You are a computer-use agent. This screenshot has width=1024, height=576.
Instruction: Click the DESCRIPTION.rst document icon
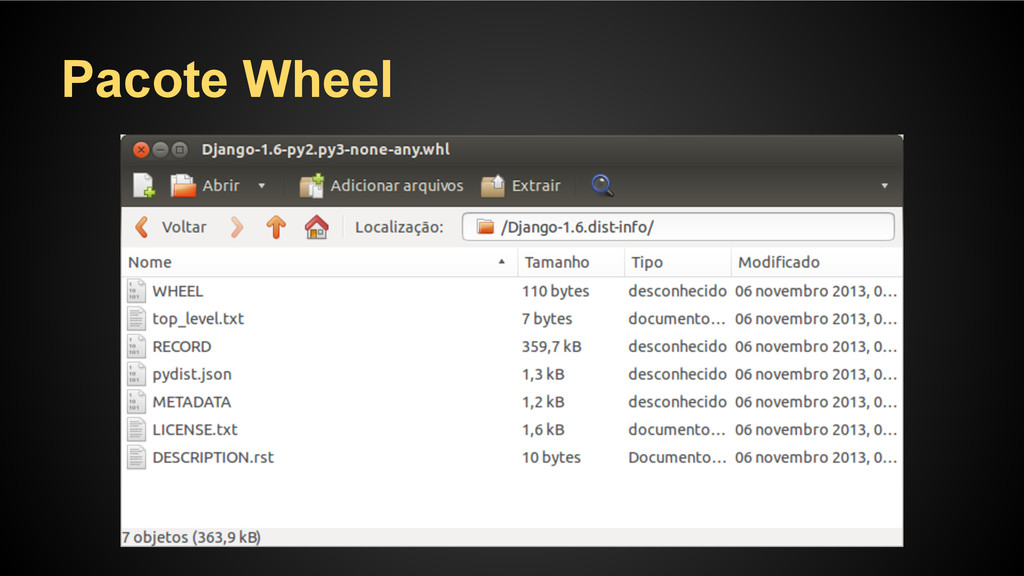(x=136, y=458)
